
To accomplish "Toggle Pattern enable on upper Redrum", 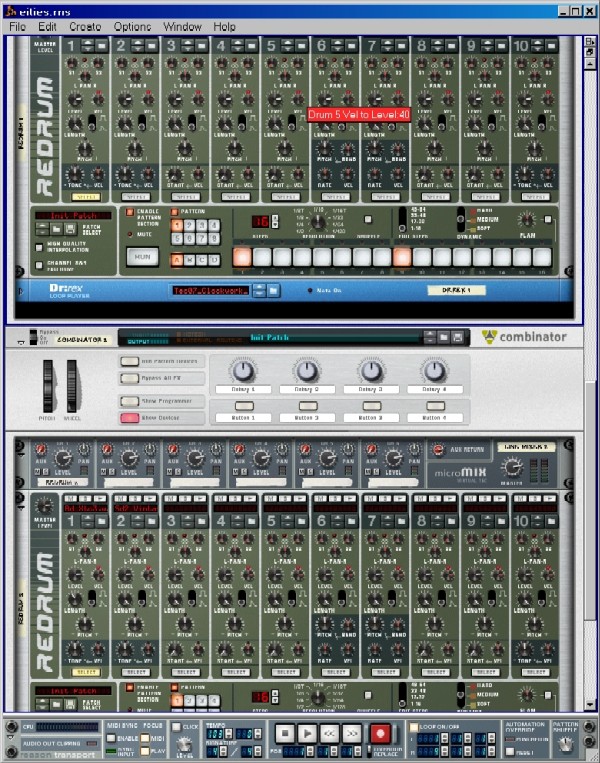I will pyautogui.click(x=174, y=212).
